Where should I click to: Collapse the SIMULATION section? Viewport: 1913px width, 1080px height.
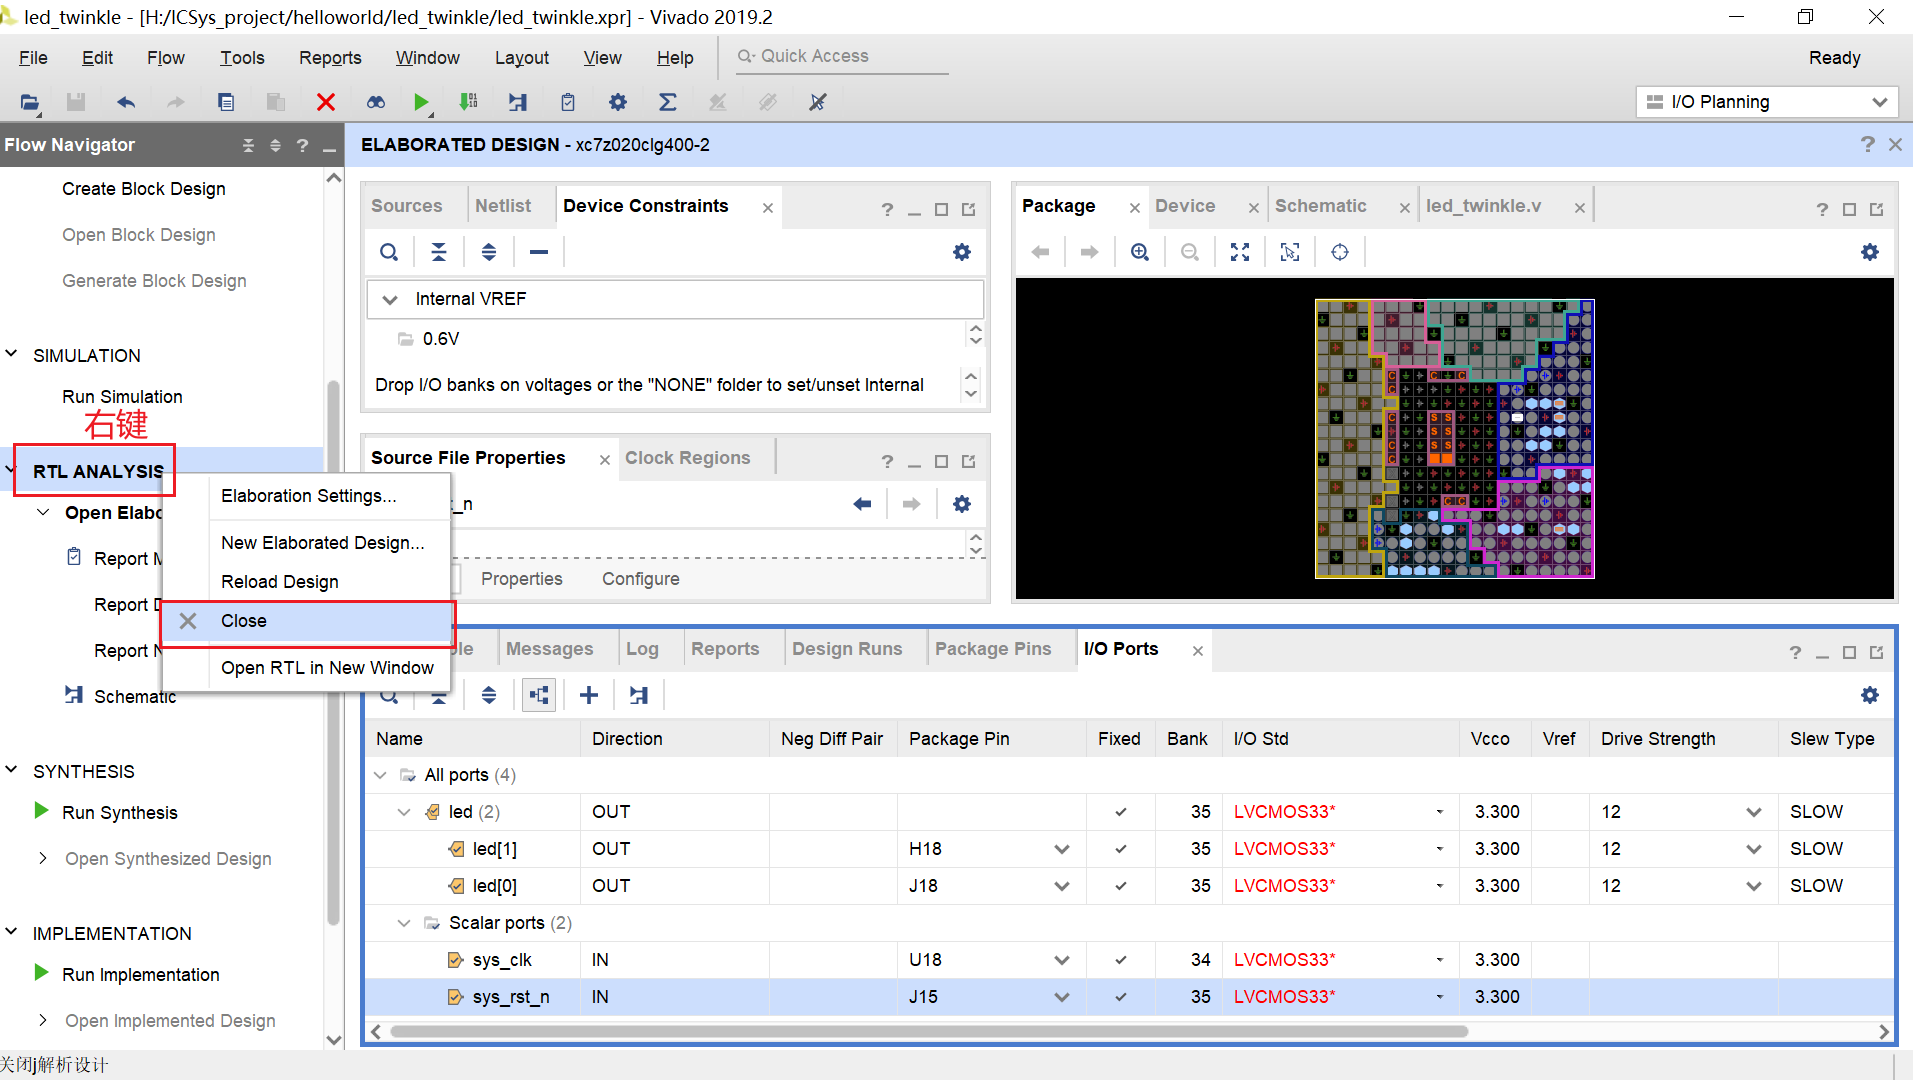[x=12, y=354]
